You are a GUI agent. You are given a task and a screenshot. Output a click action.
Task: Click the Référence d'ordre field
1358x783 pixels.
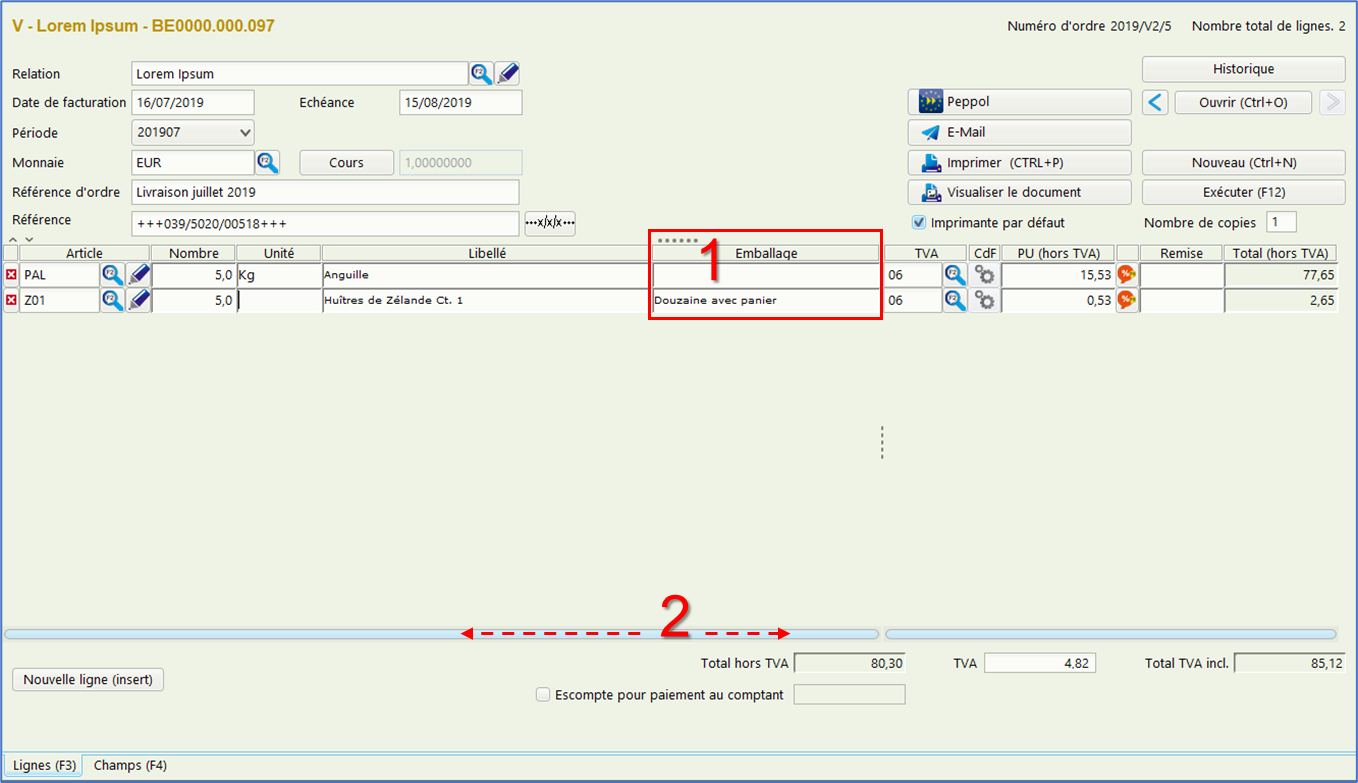(326, 192)
